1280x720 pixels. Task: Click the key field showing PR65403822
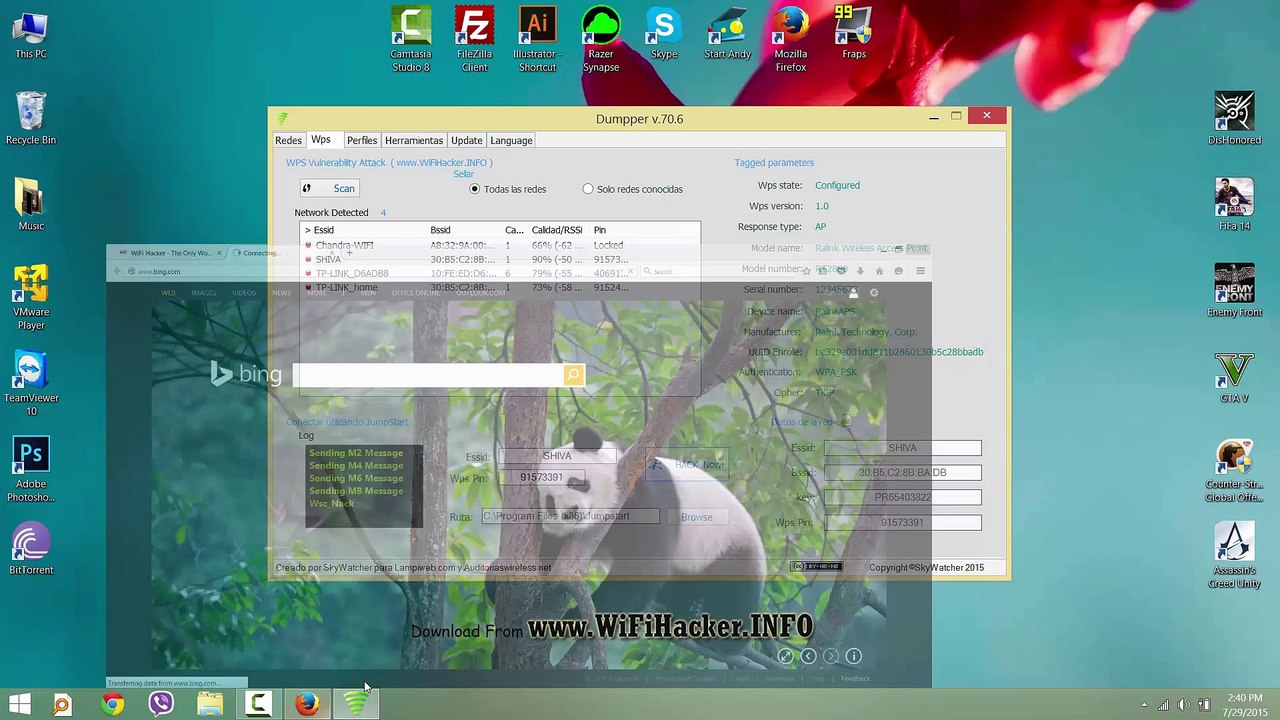(x=902, y=497)
